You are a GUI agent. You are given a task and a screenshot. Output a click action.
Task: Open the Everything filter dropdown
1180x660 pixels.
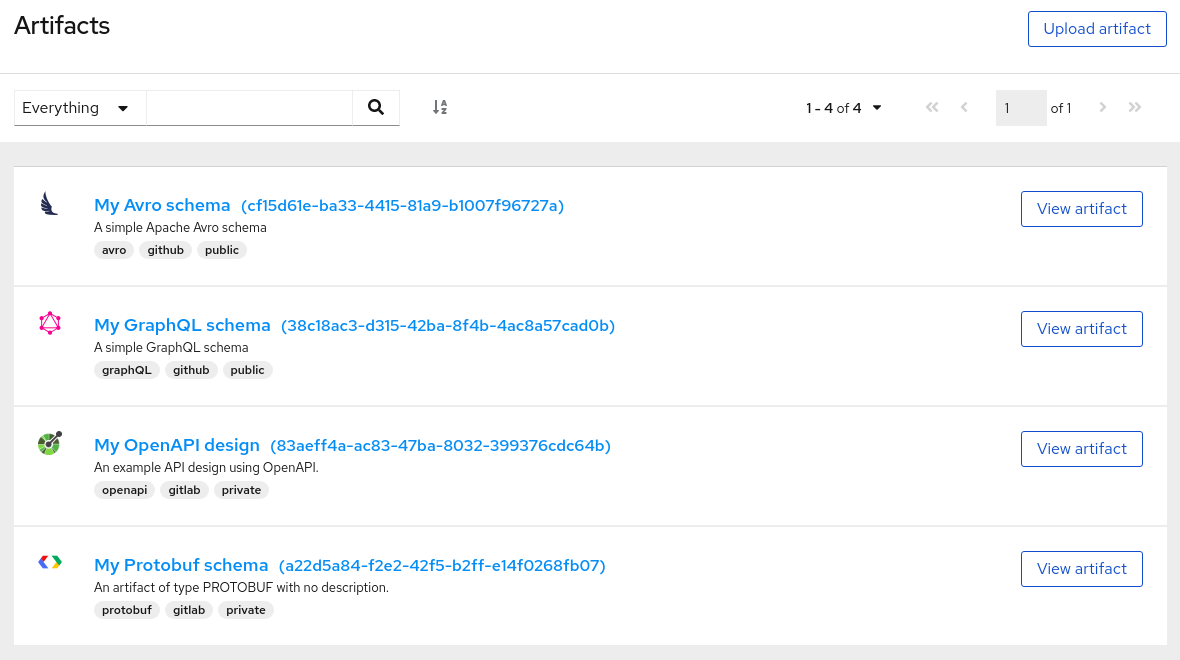click(79, 107)
